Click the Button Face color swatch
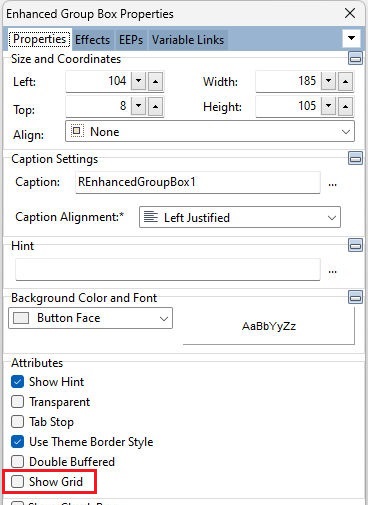368x505 pixels. point(21,318)
